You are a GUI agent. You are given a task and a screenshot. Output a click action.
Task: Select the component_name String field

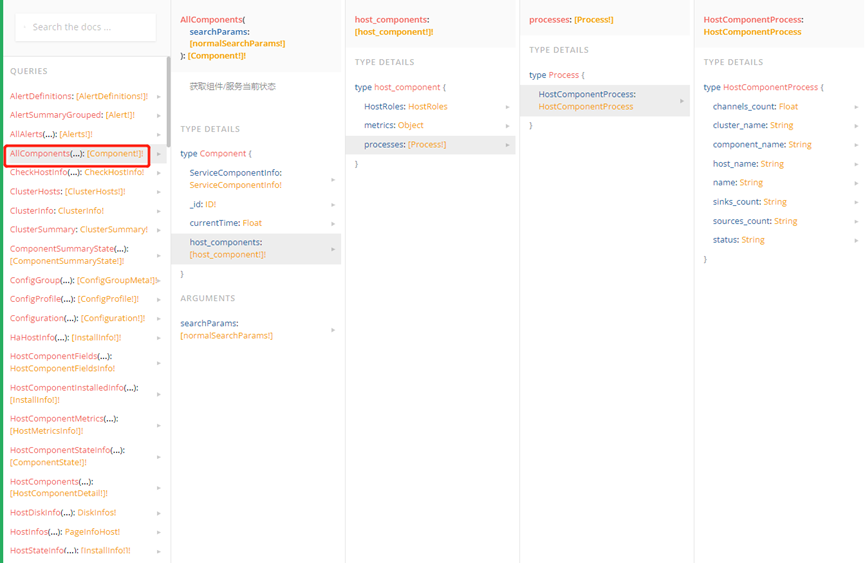click(762, 144)
